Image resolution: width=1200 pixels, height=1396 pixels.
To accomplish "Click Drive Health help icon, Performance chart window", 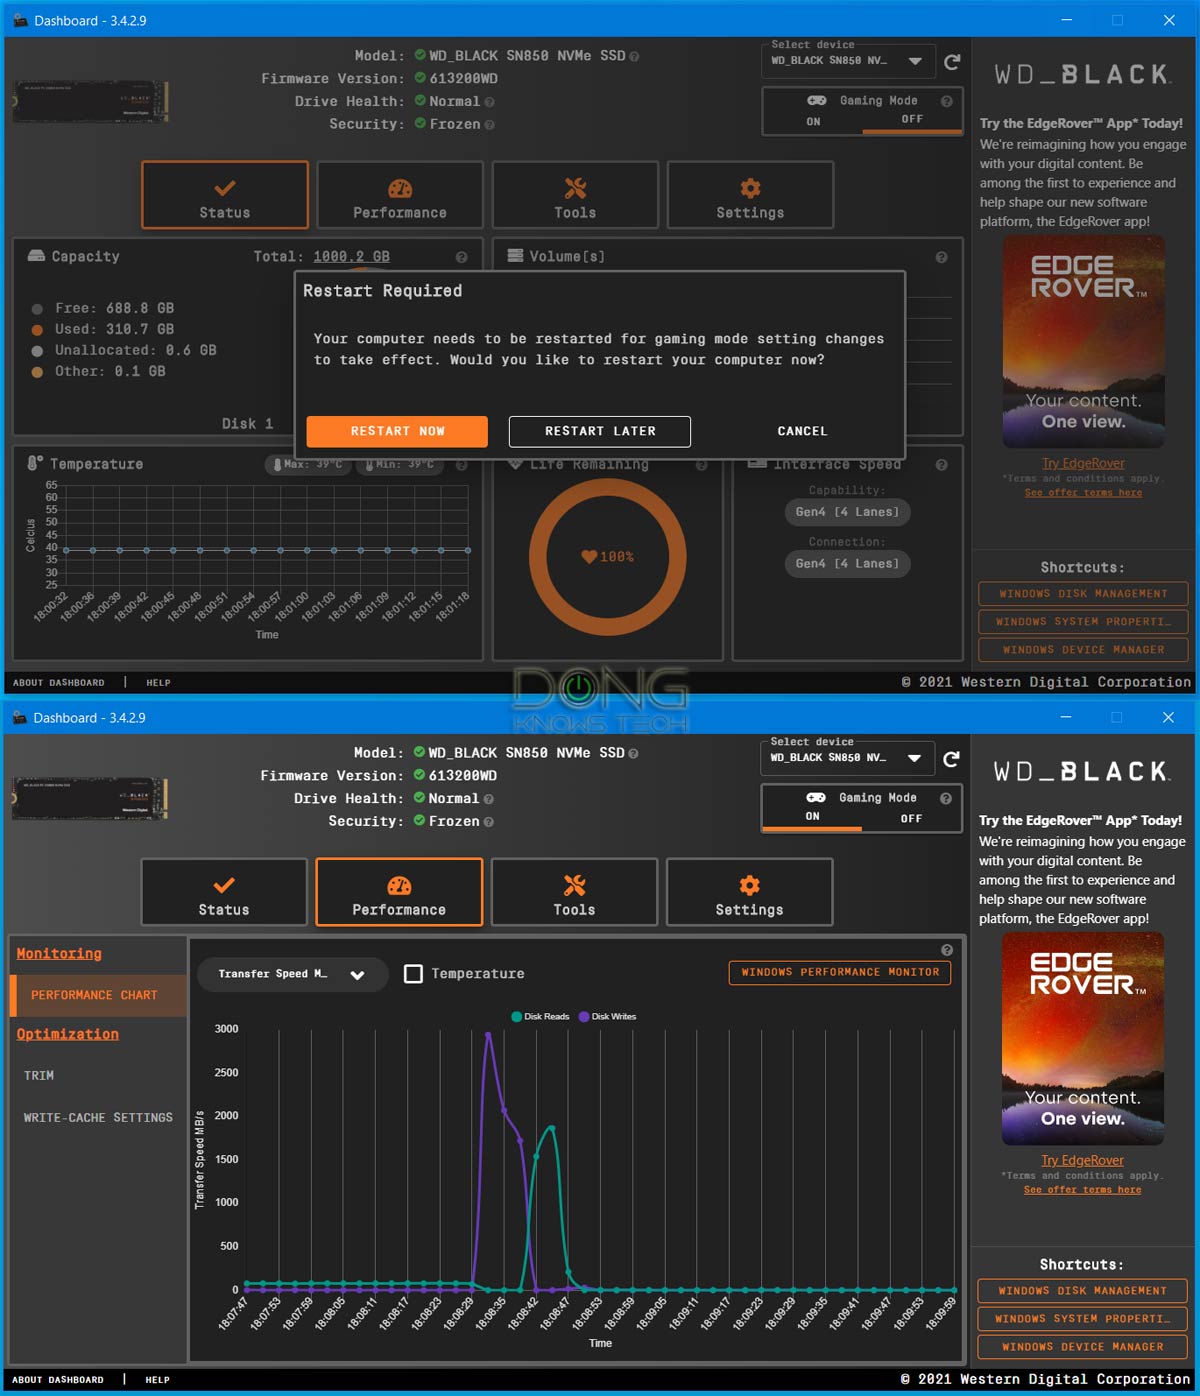I will click(x=488, y=799).
